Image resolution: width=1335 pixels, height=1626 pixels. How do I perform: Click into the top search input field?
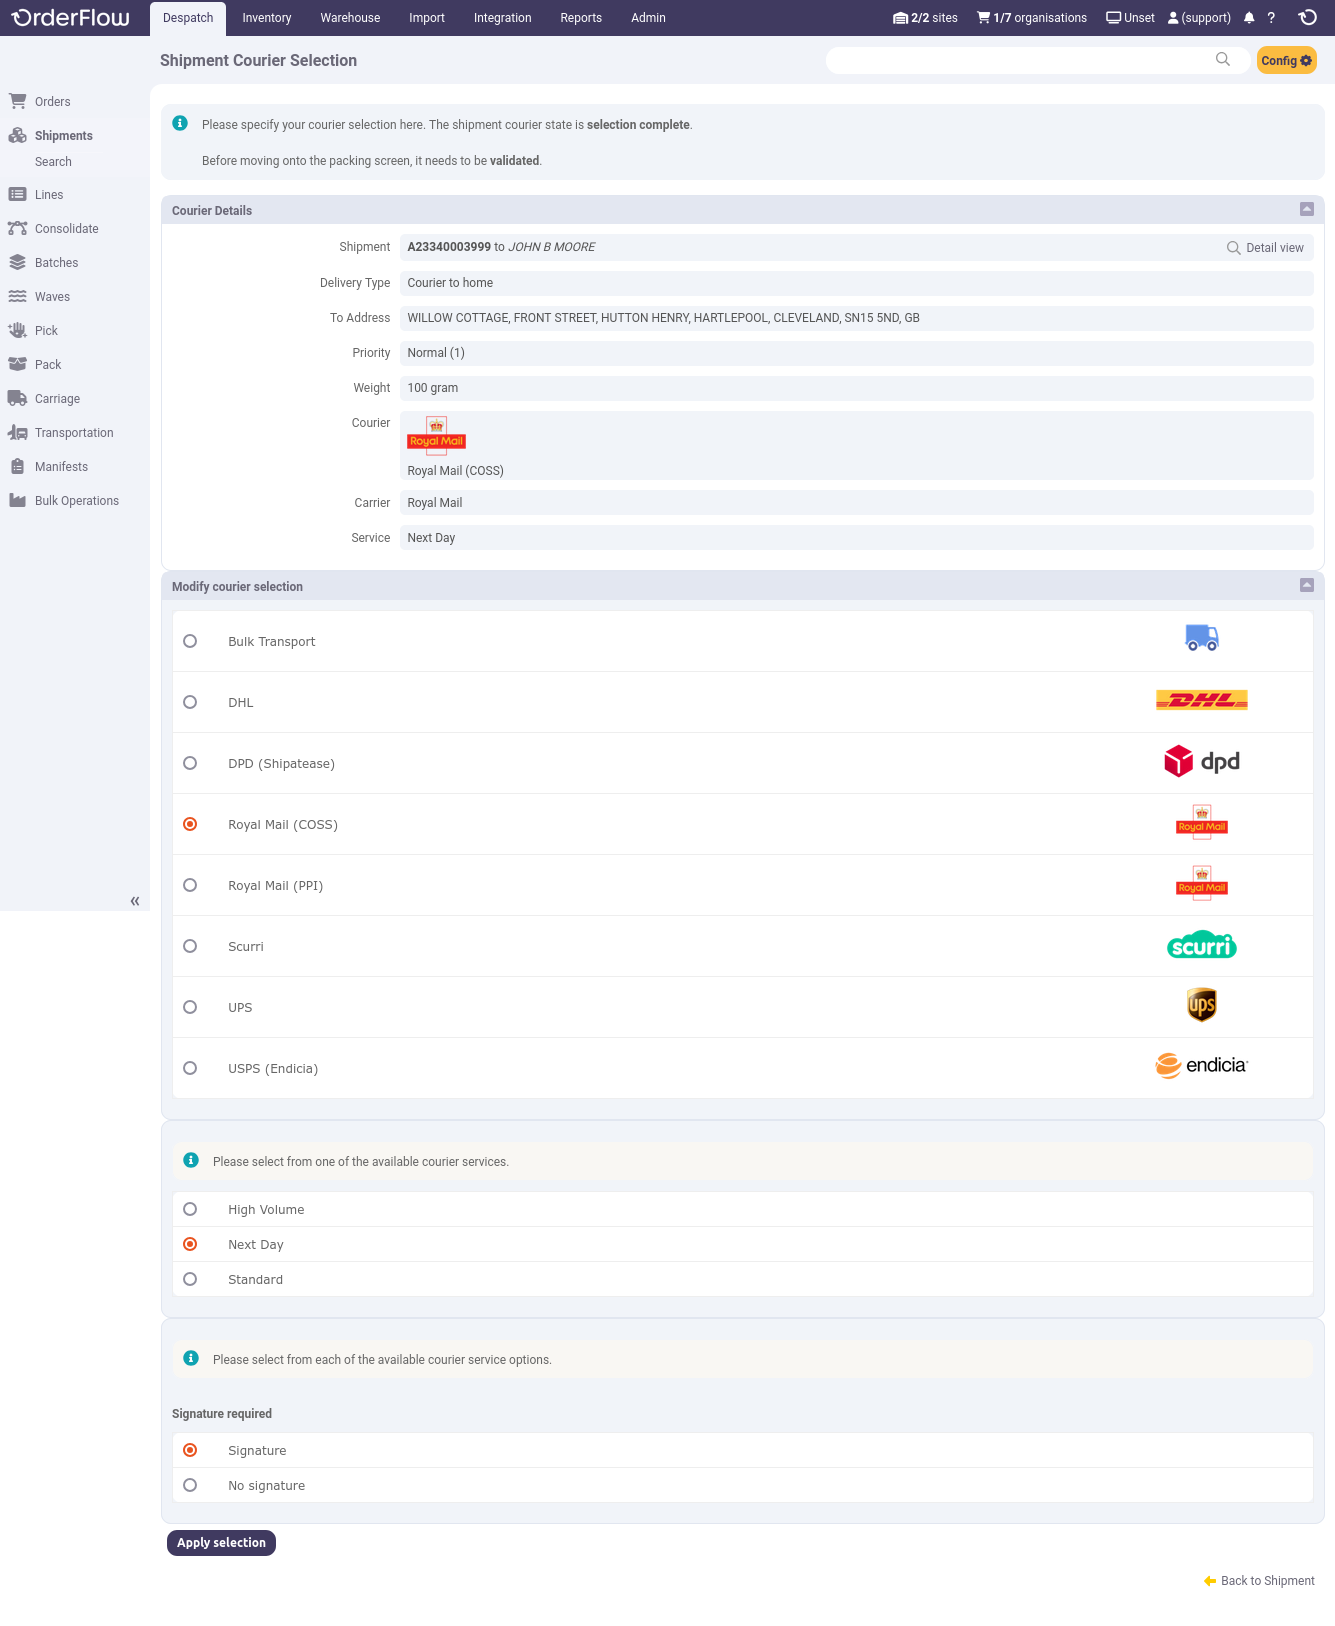(1020, 60)
